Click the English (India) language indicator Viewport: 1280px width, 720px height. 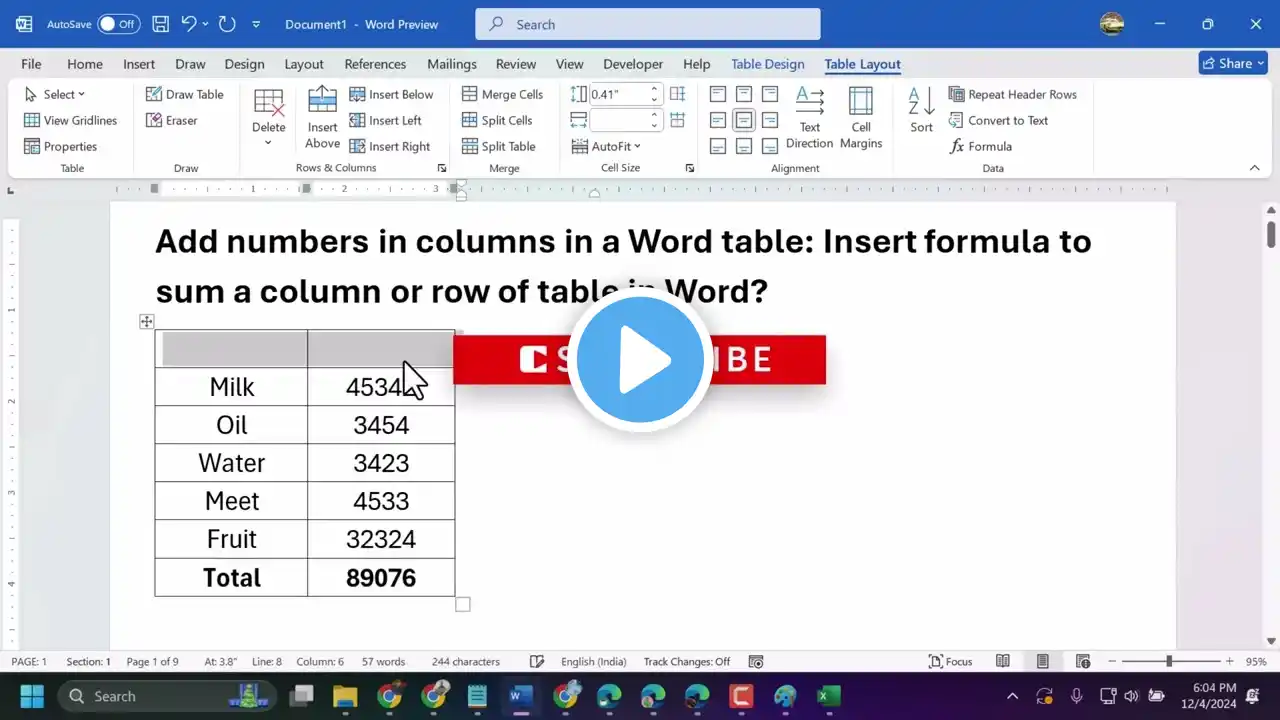coord(594,662)
